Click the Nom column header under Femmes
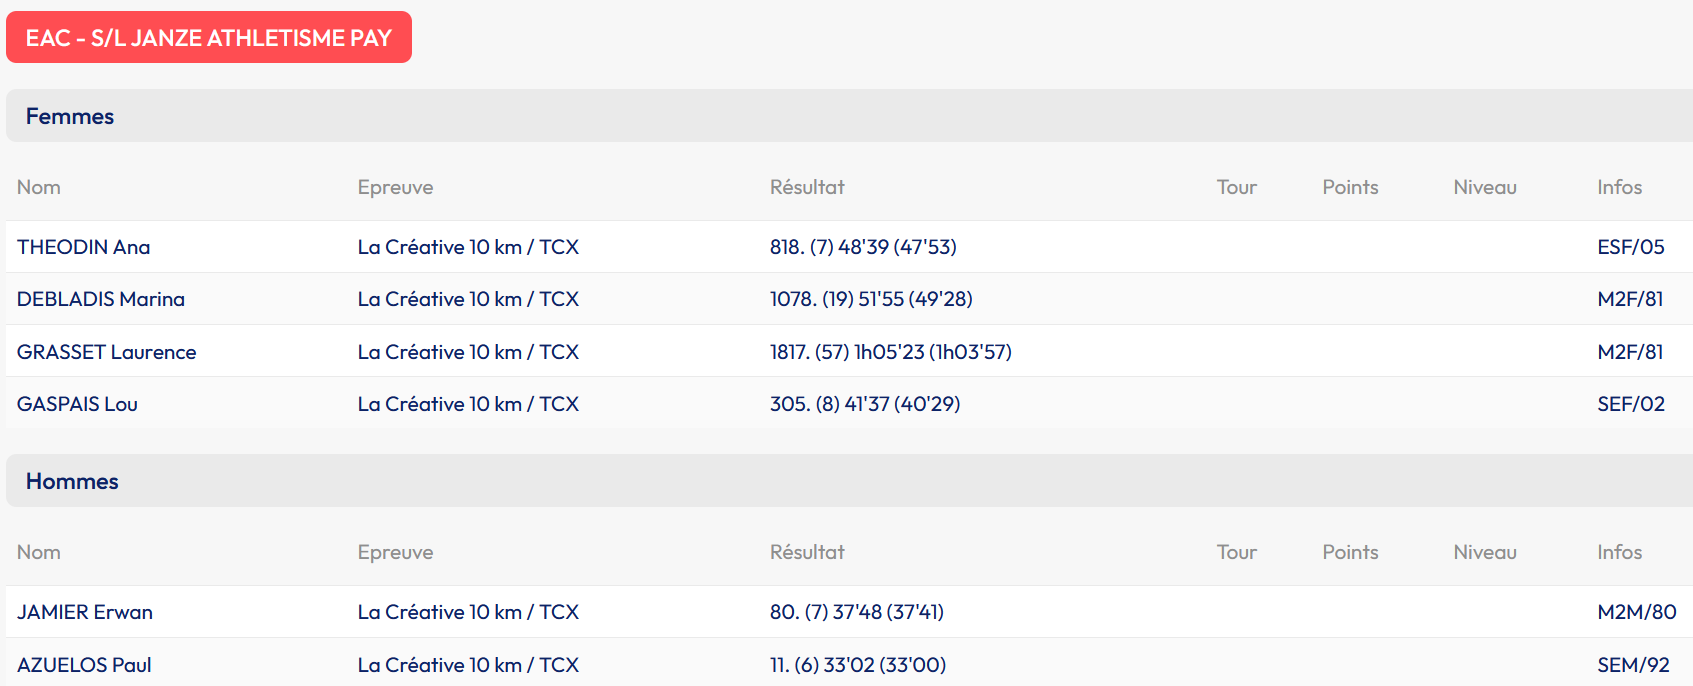 click(39, 188)
